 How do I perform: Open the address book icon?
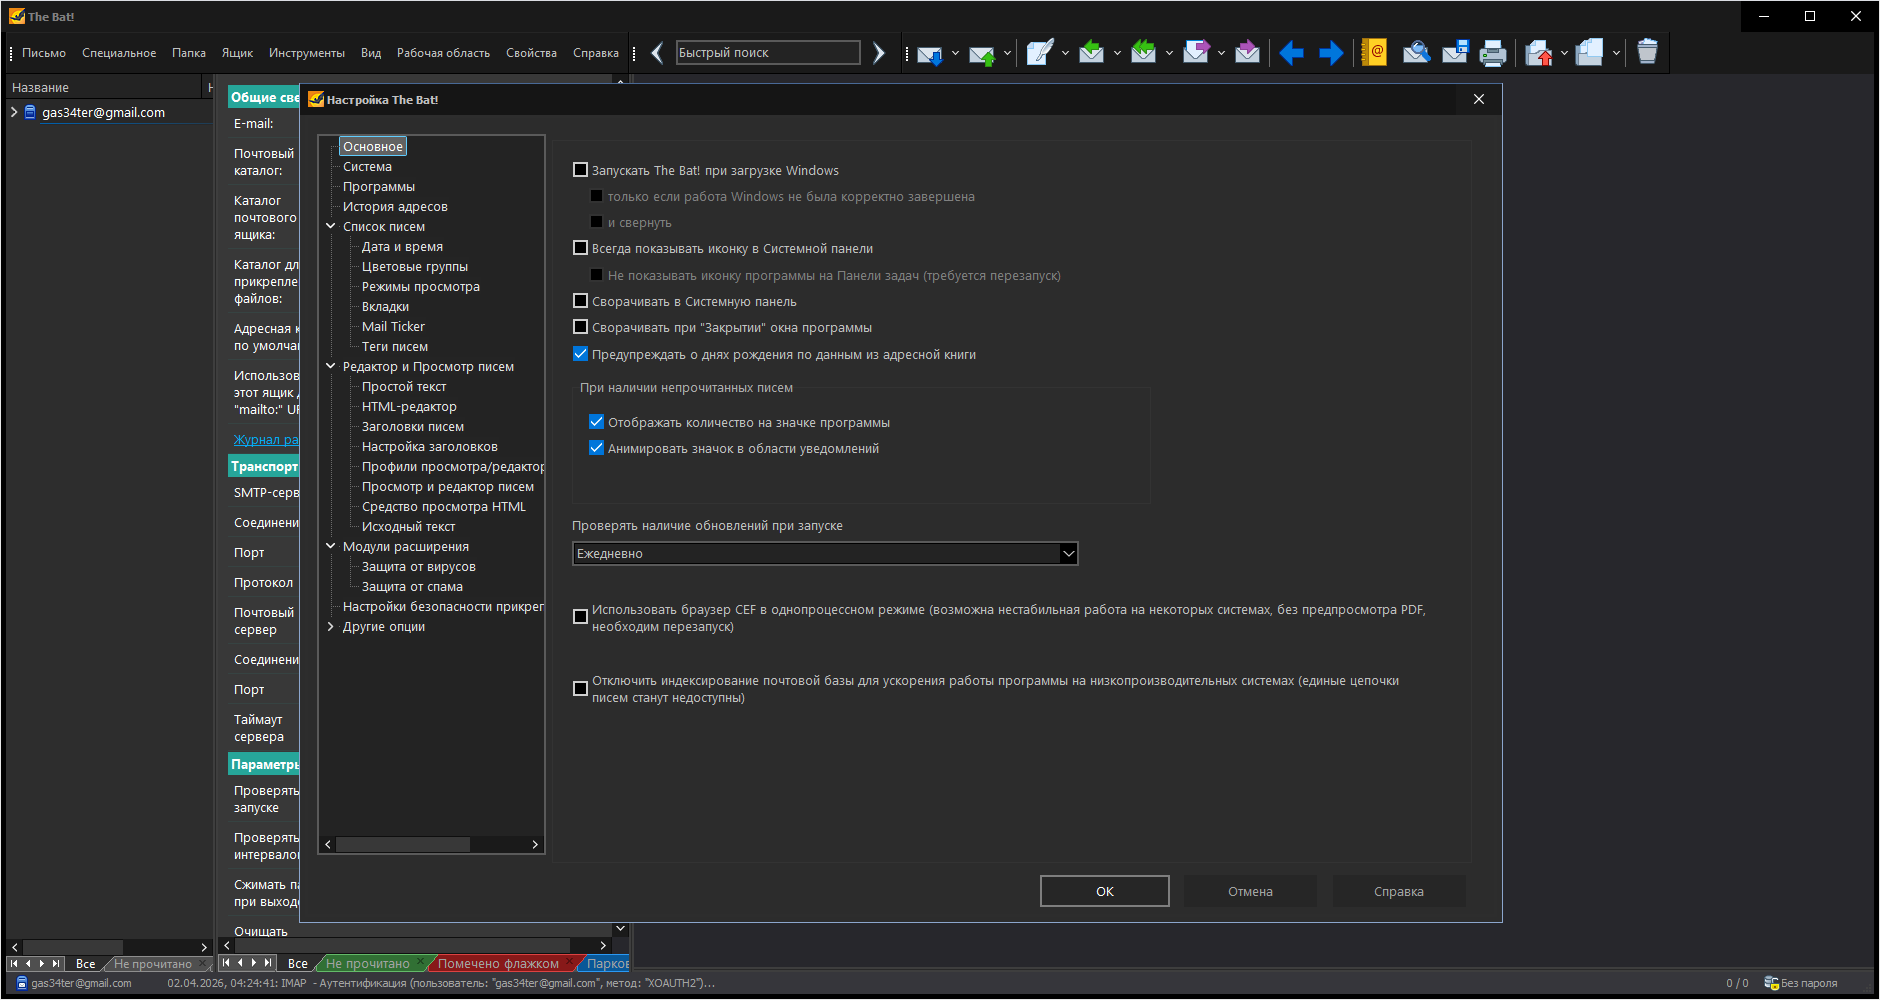(1374, 53)
